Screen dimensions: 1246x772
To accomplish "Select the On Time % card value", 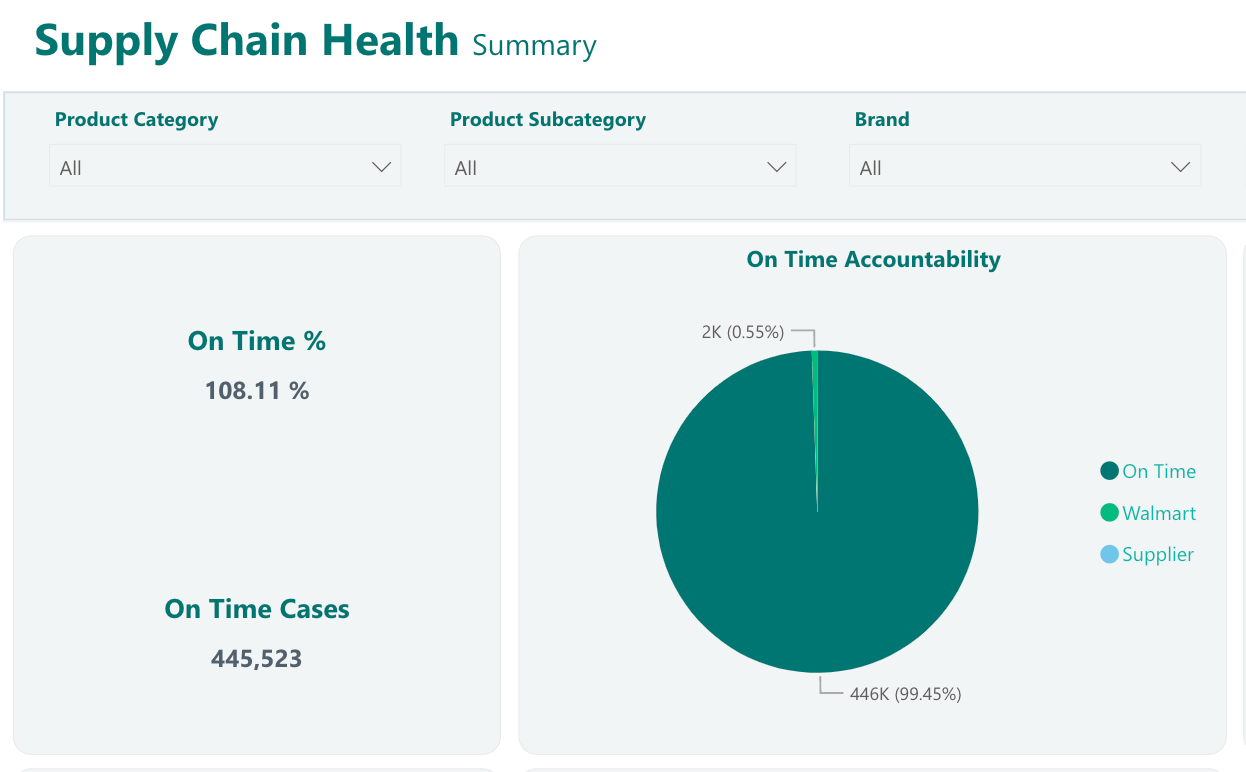I will [257, 390].
